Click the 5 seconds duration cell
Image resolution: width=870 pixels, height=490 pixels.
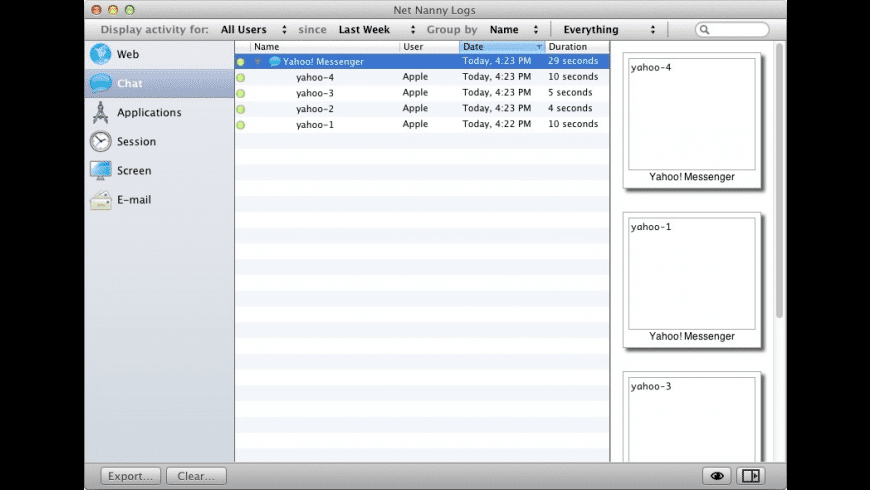point(570,93)
